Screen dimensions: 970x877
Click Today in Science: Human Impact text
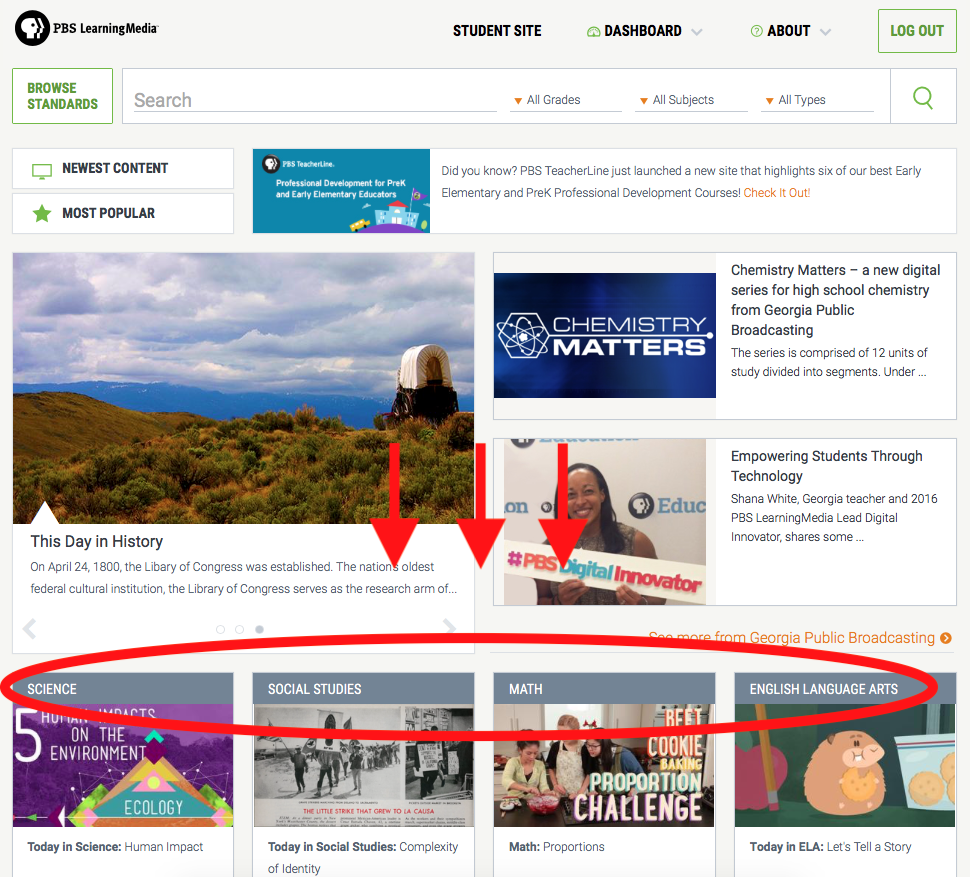coord(115,847)
